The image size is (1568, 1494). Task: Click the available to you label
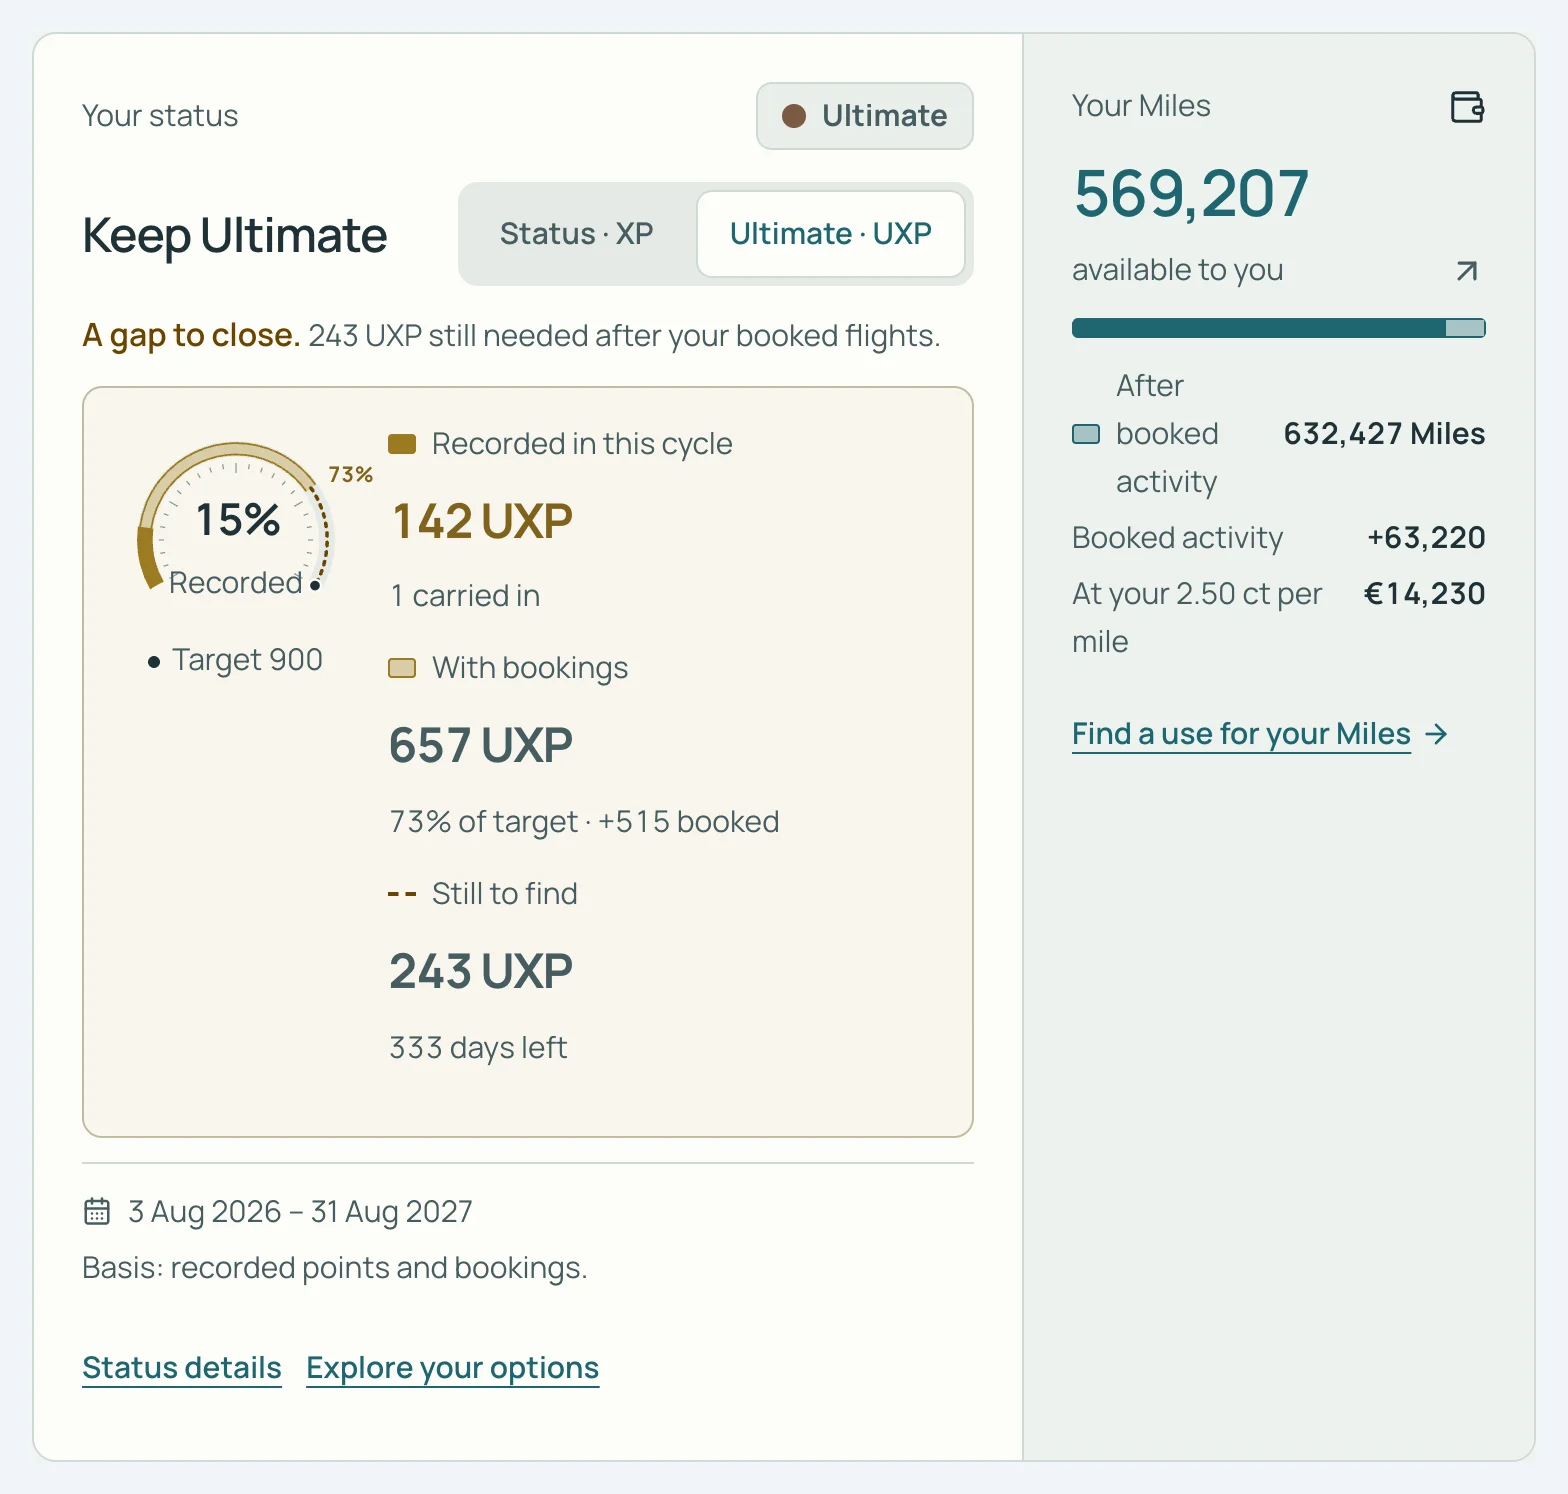[1178, 270]
